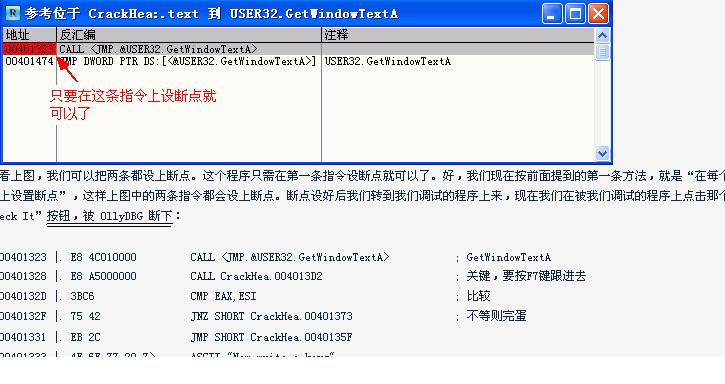725x384 pixels.
Task: Click the CALL CrackHea.004013D2 instruction
Action: pyautogui.click(x=257, y=276)
